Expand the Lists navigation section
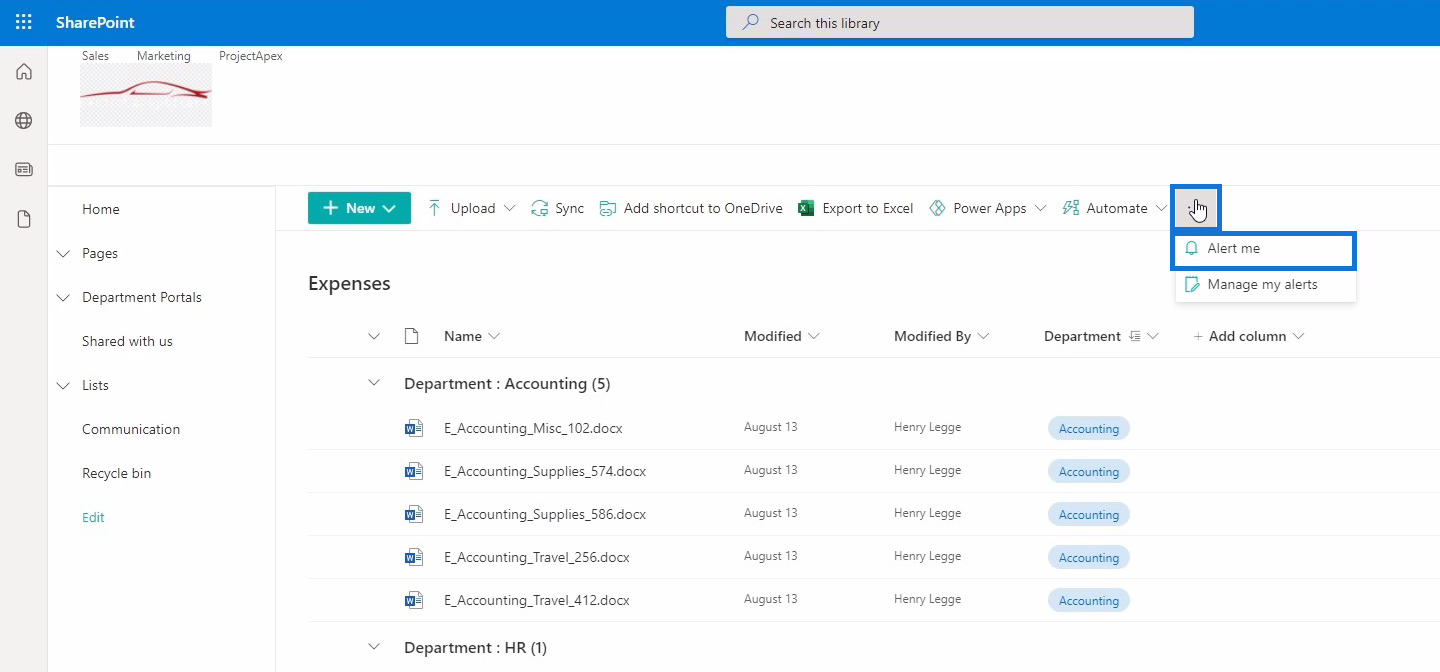 (64, 386)
